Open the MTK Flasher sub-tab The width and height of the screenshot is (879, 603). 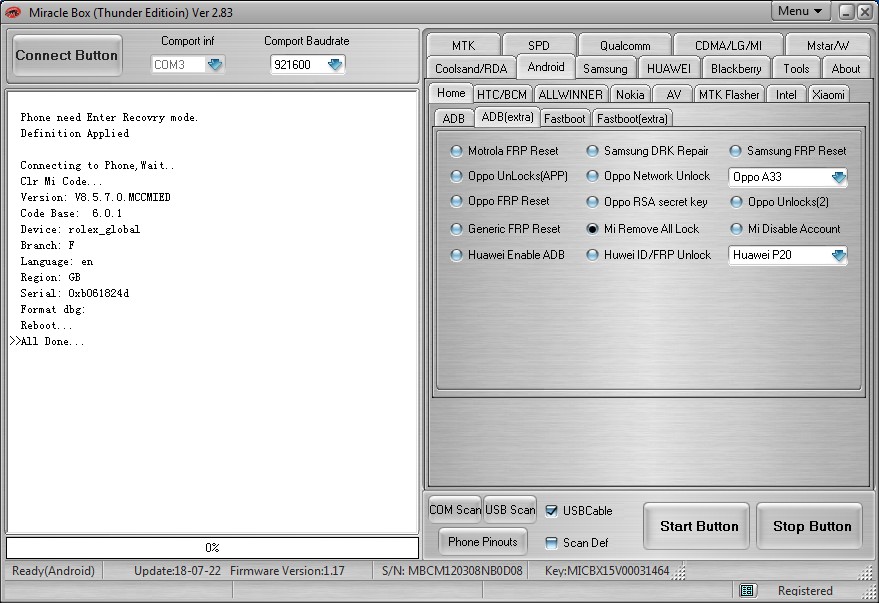click(x=729, y=95)
